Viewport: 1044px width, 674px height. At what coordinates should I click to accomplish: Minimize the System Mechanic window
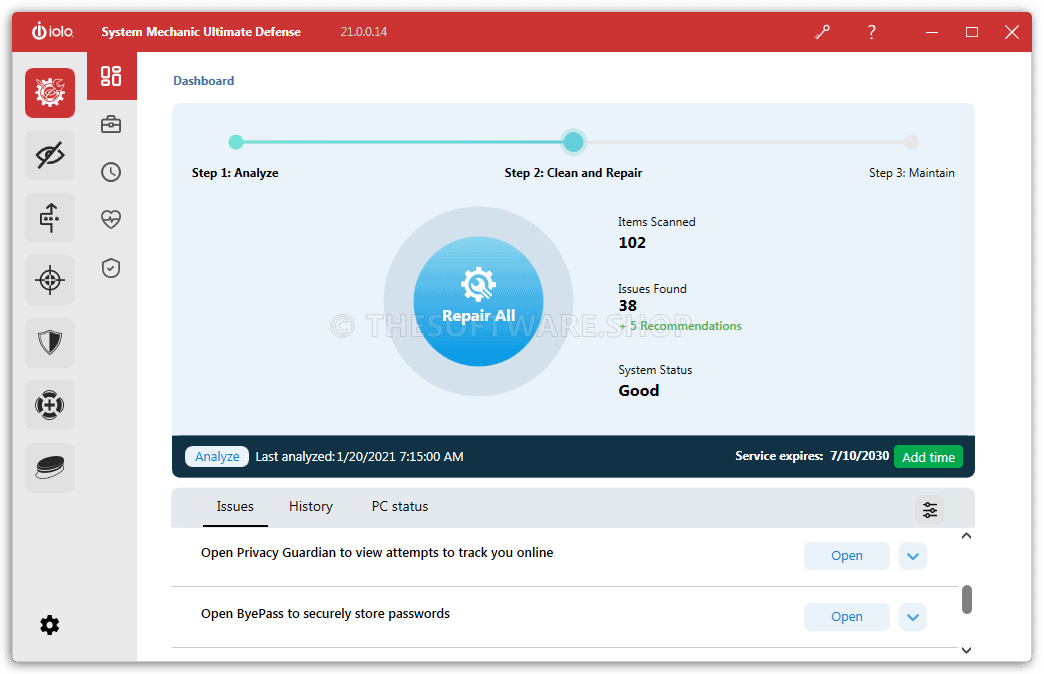tap(931, 32)
